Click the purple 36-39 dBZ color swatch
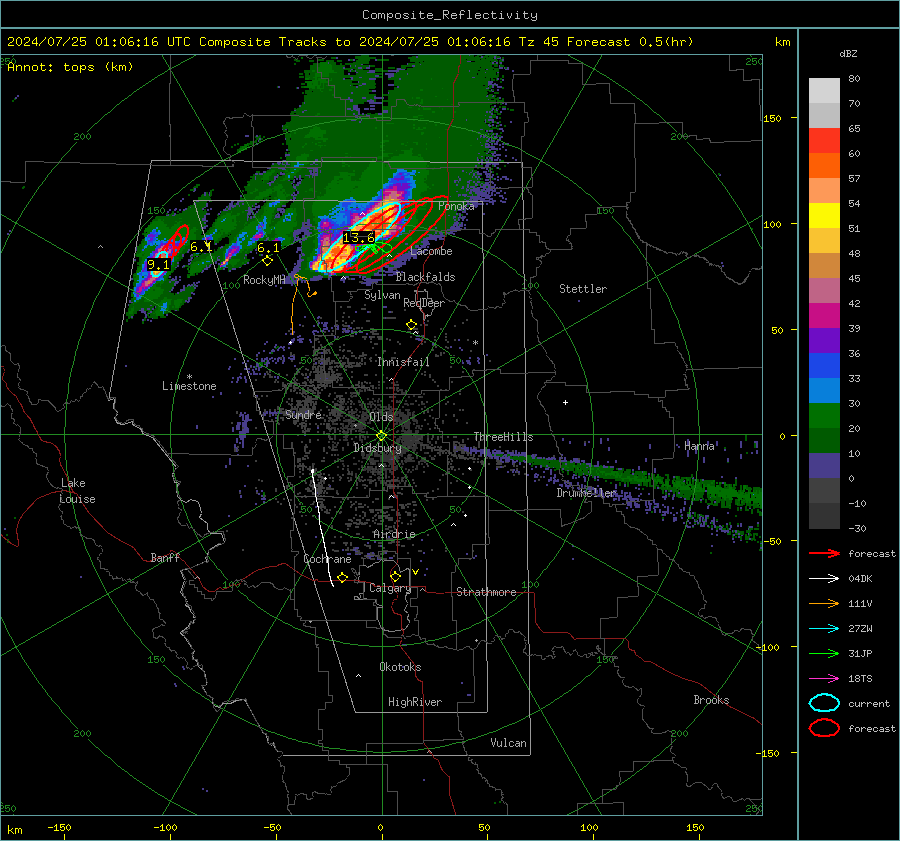 824,341
